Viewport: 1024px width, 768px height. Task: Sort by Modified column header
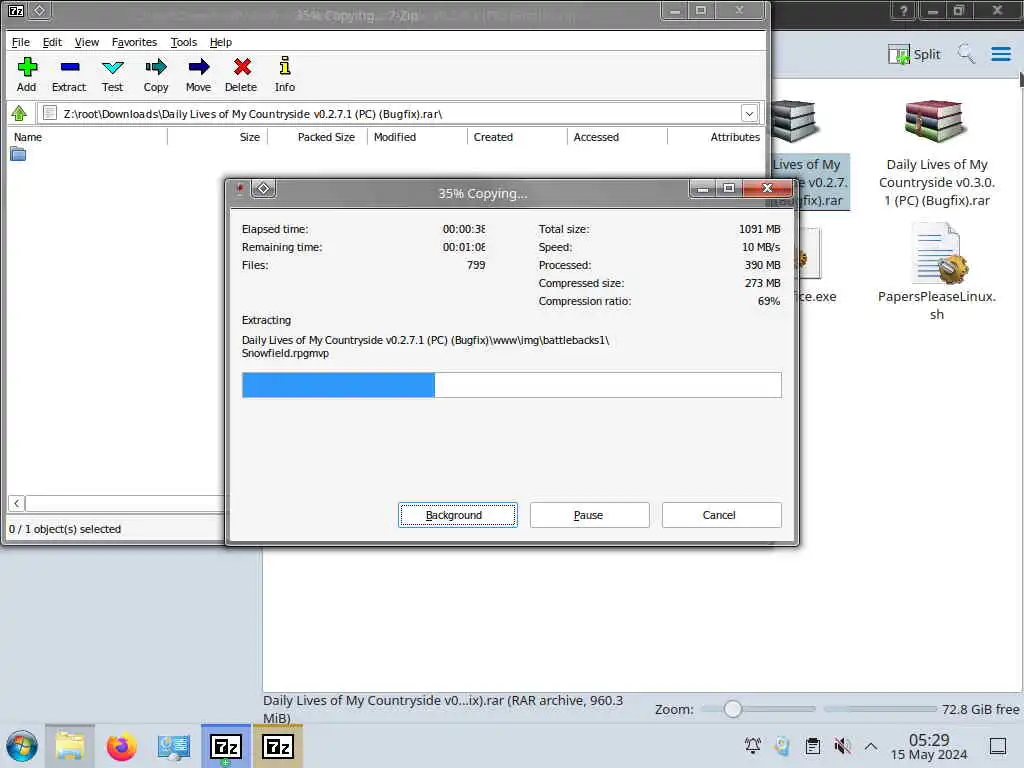(x=418, y=137)
